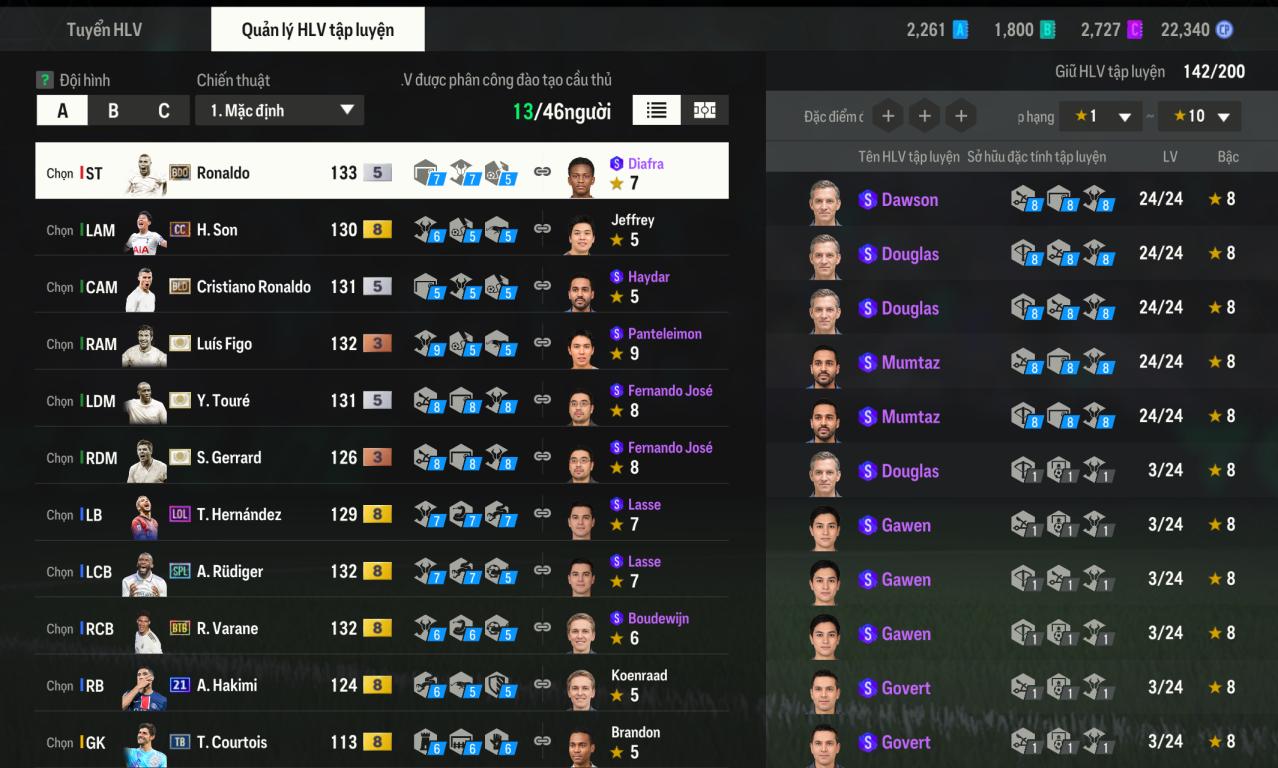Image resolution: width=1278 pixels, height=768 pixels.
Task: Open the Mặc định tactics dropdown
Action: [x=280, y=111]
